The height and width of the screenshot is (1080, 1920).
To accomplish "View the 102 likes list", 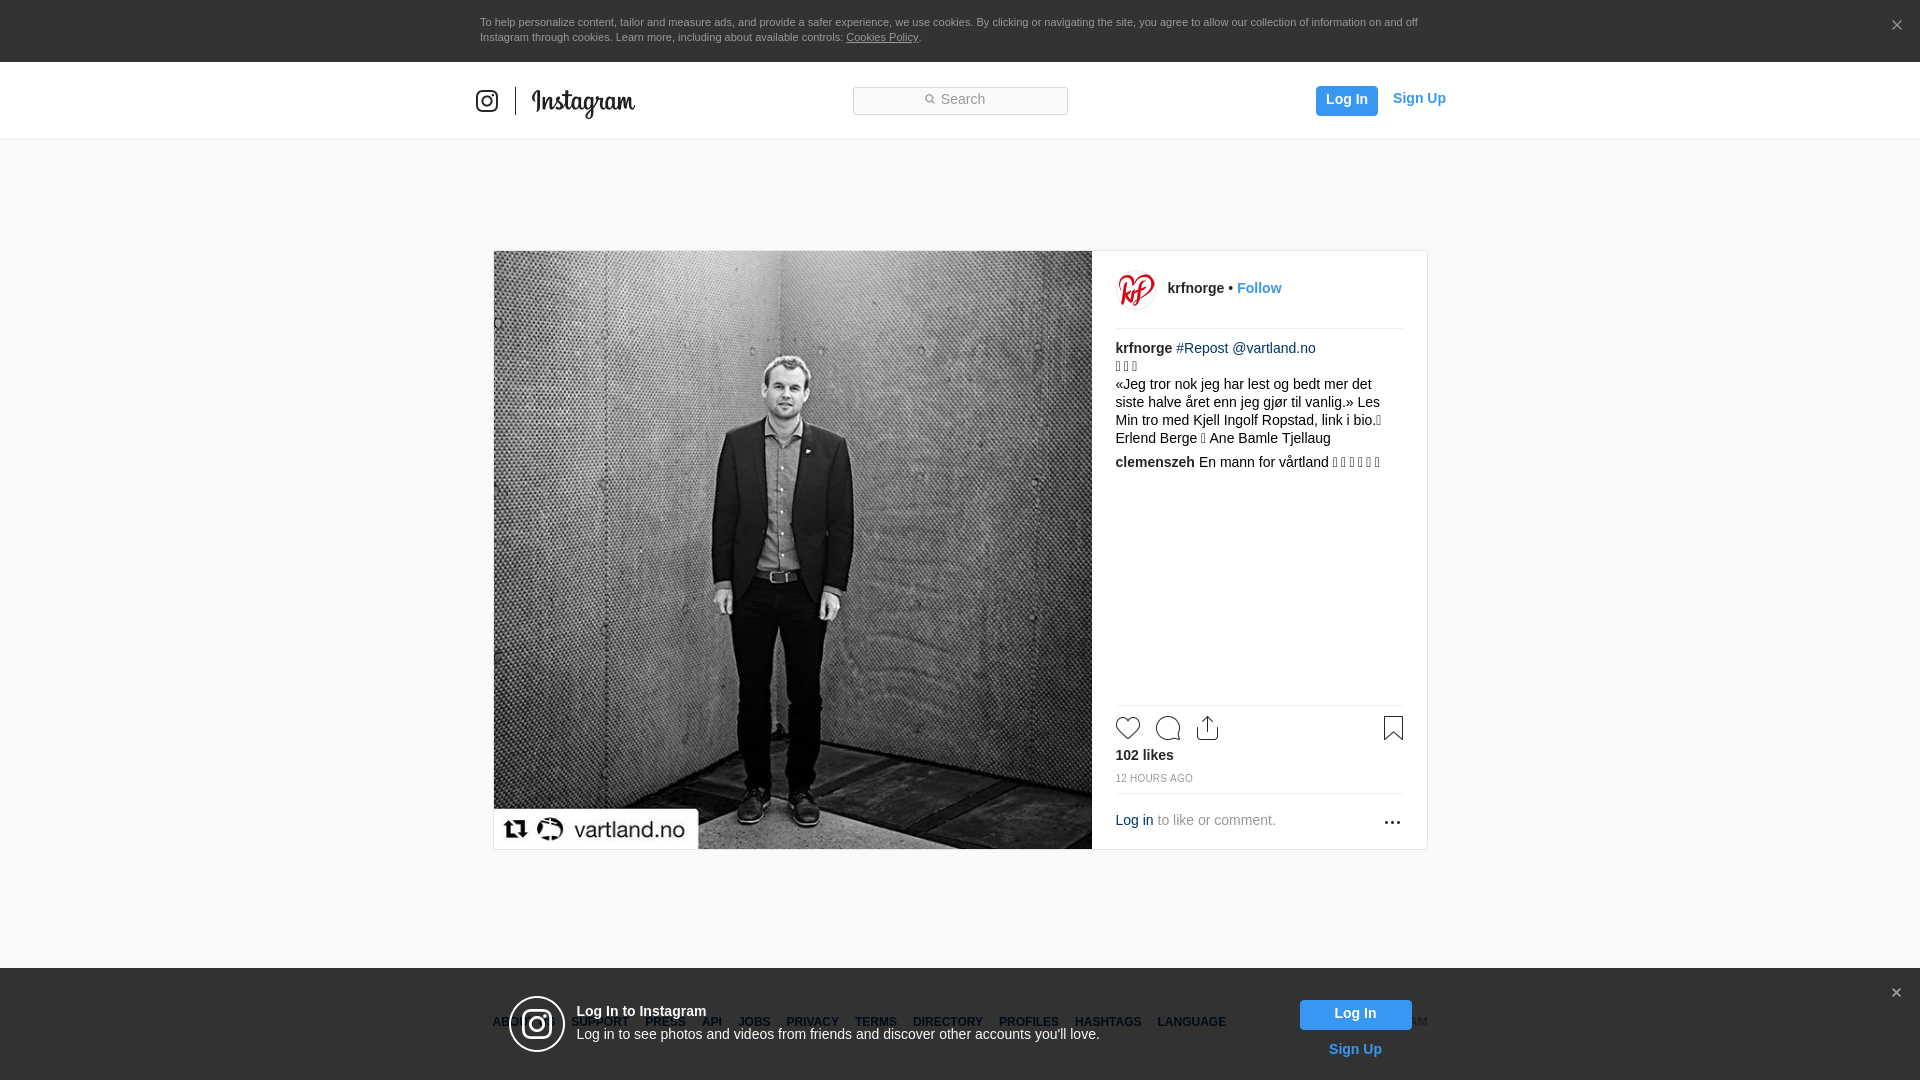I will click(x=1145, y=755).
